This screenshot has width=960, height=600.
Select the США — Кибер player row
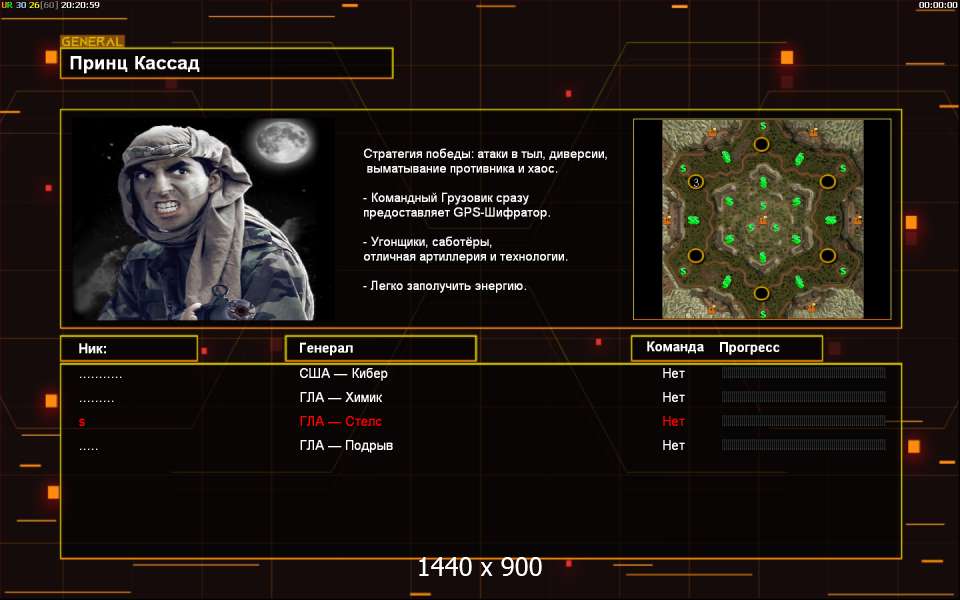tap(343, 374)
